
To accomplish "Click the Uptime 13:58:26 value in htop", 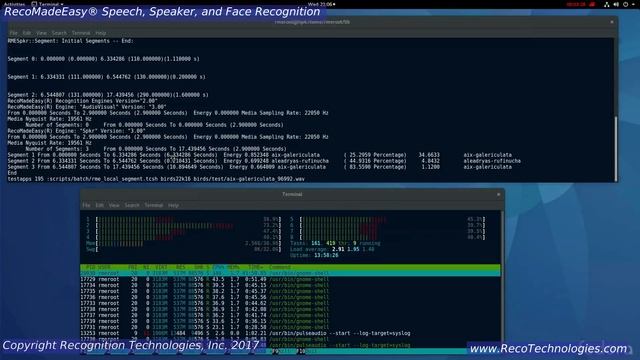I will coord(326,256).
